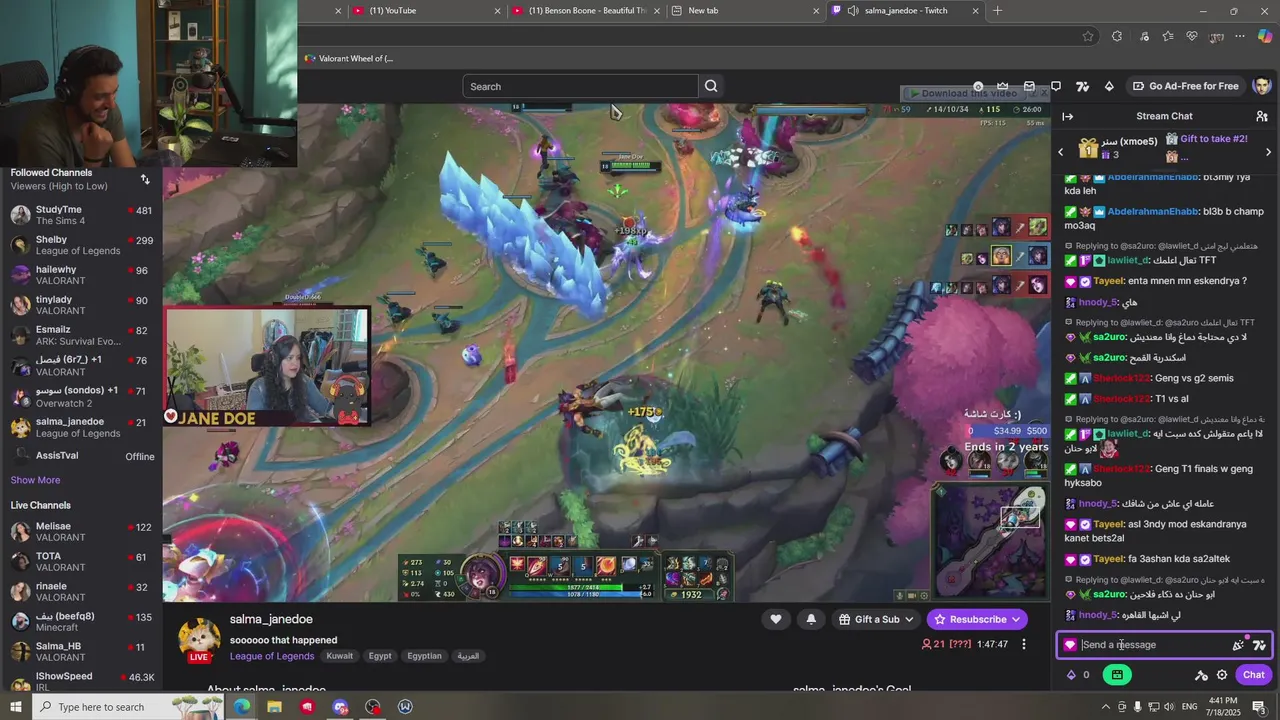Close the Download this video overlay
This screenshot has height=720, width=1280.
tap(1043, 93)
